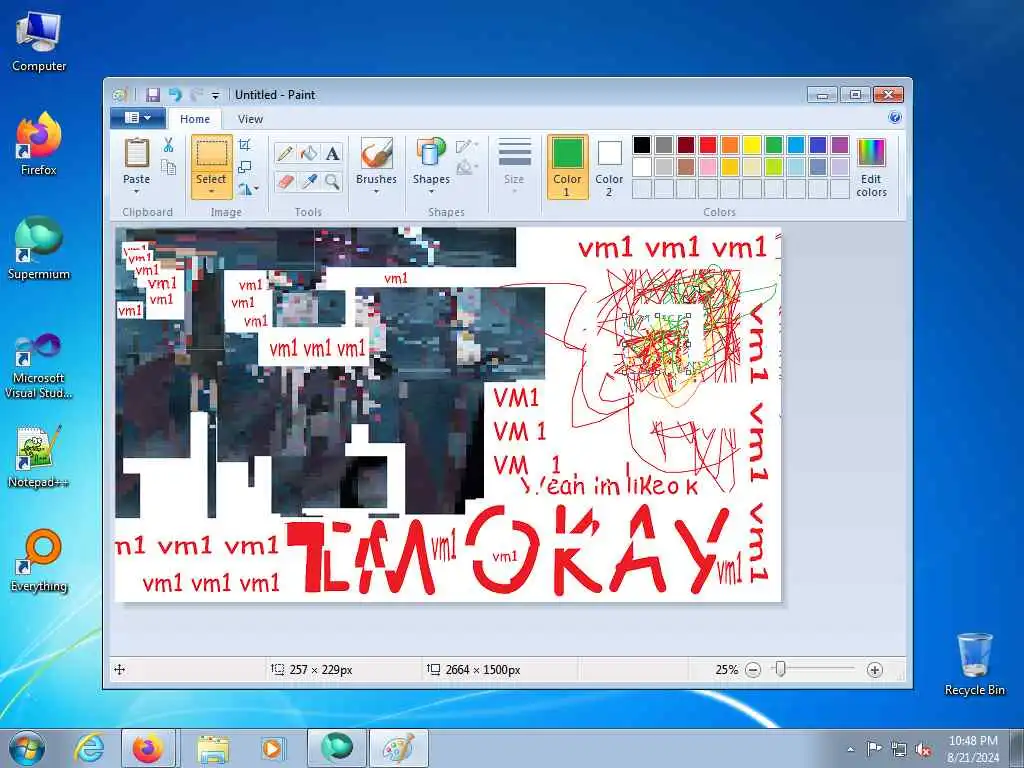Open Internet Explorer from the taskbar

pyautogui.click(x=89, y=748)
